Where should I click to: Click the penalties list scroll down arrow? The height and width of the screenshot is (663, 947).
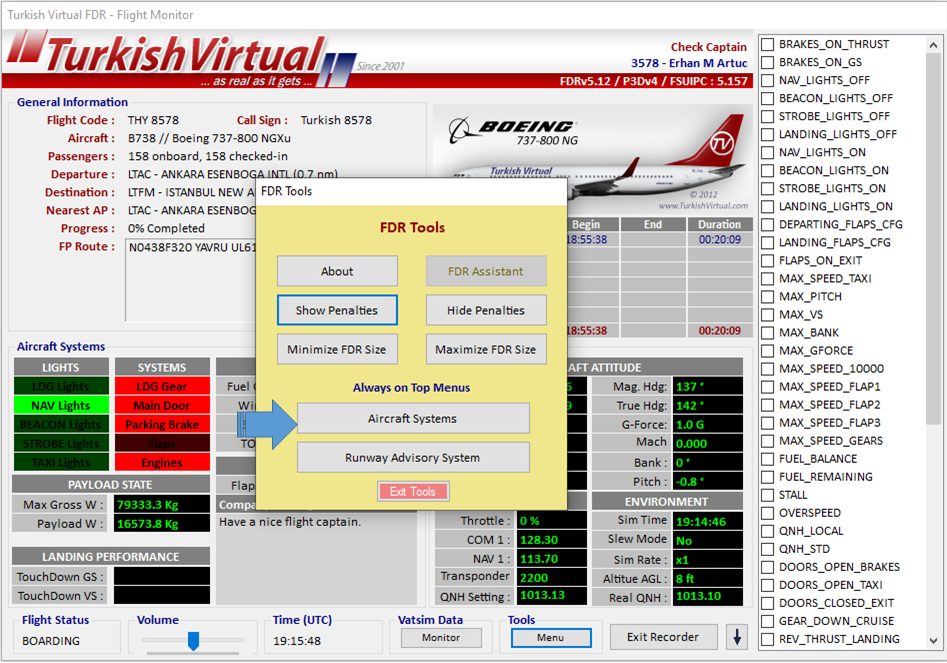click(934, 641)
